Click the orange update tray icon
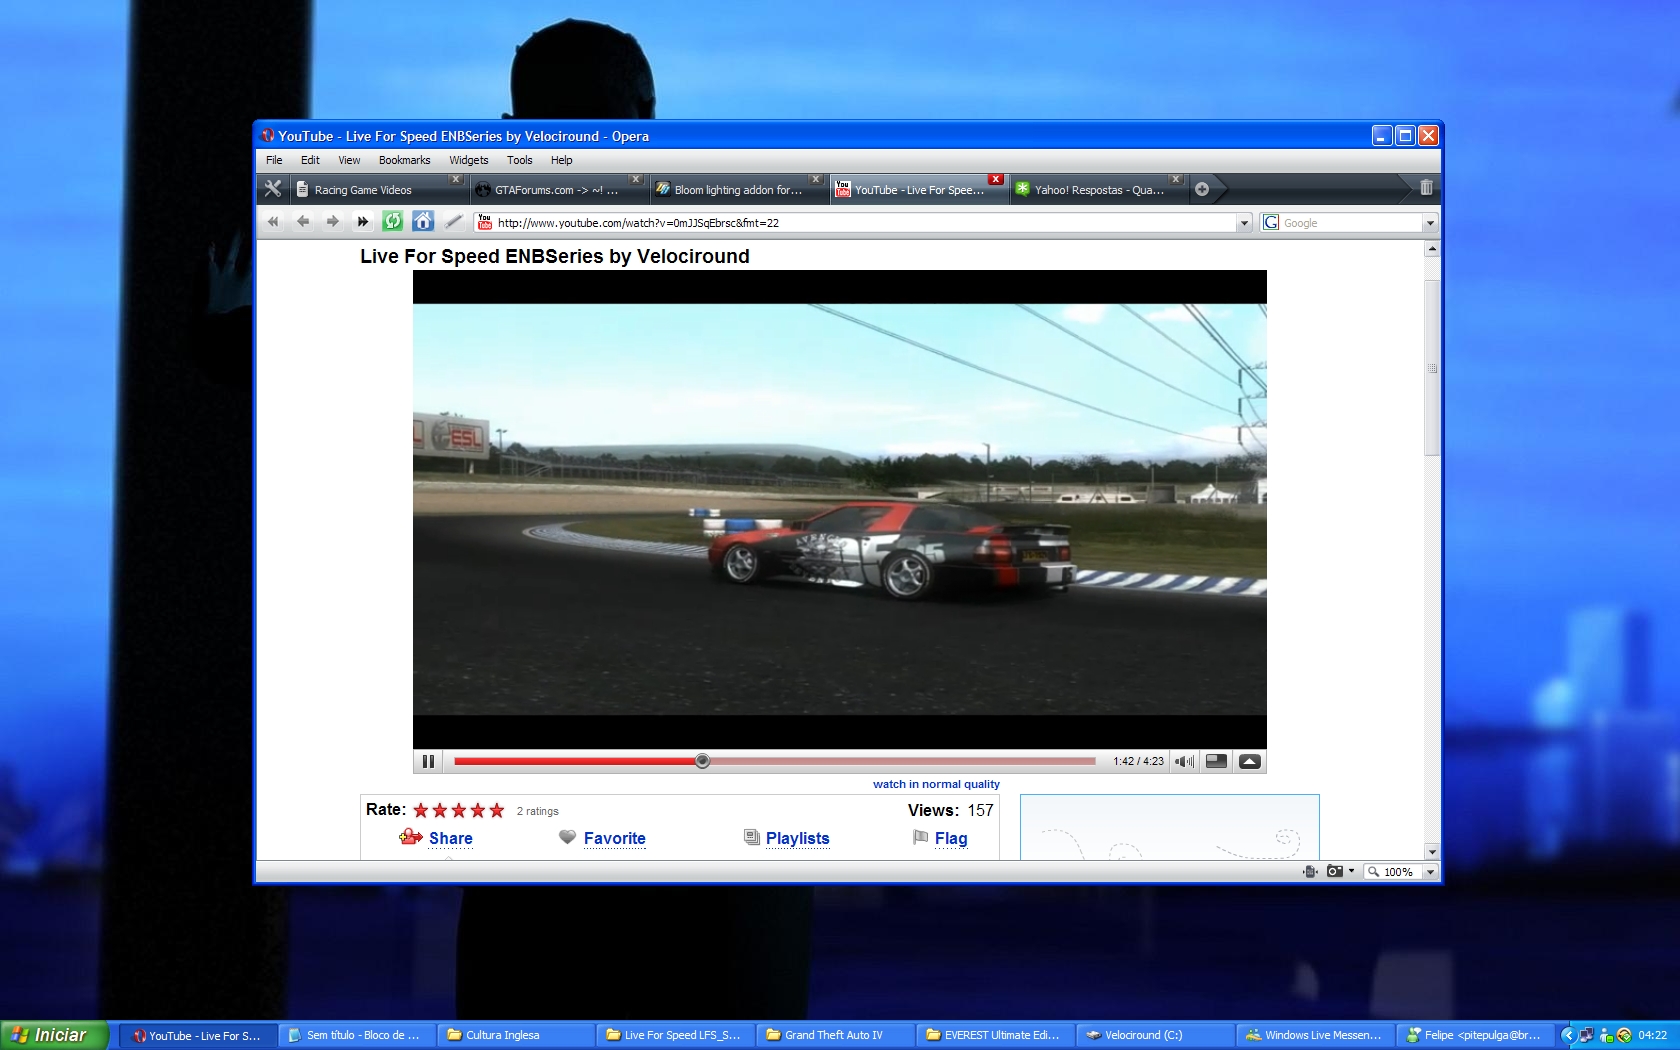 pos(1624,1035)
